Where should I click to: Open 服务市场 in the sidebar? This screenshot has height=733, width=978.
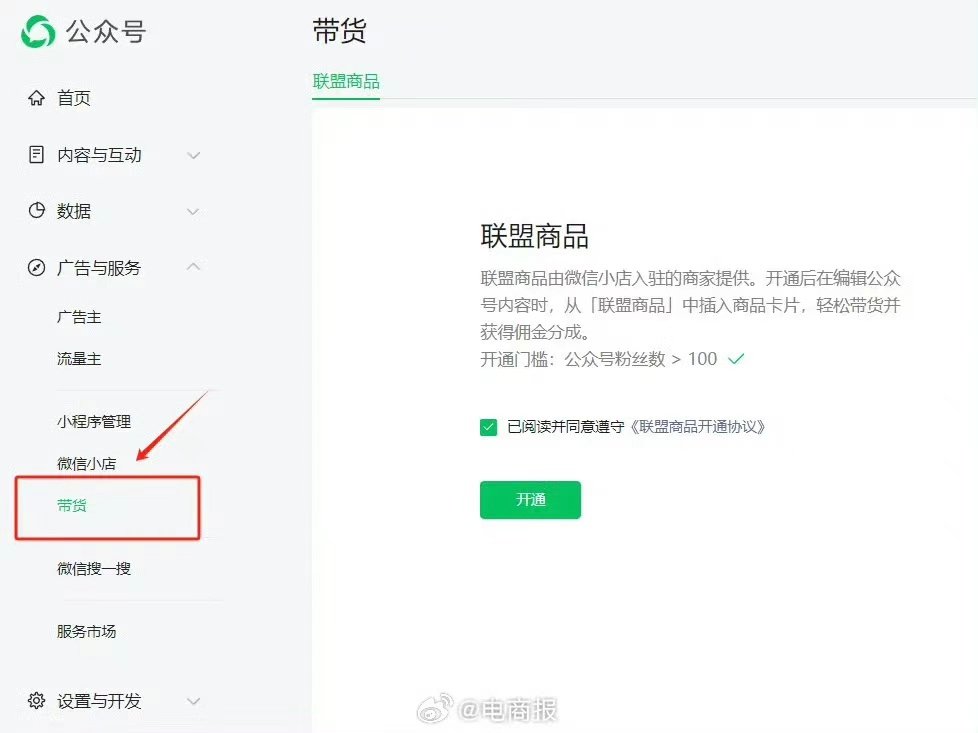(x=86, y=631)
